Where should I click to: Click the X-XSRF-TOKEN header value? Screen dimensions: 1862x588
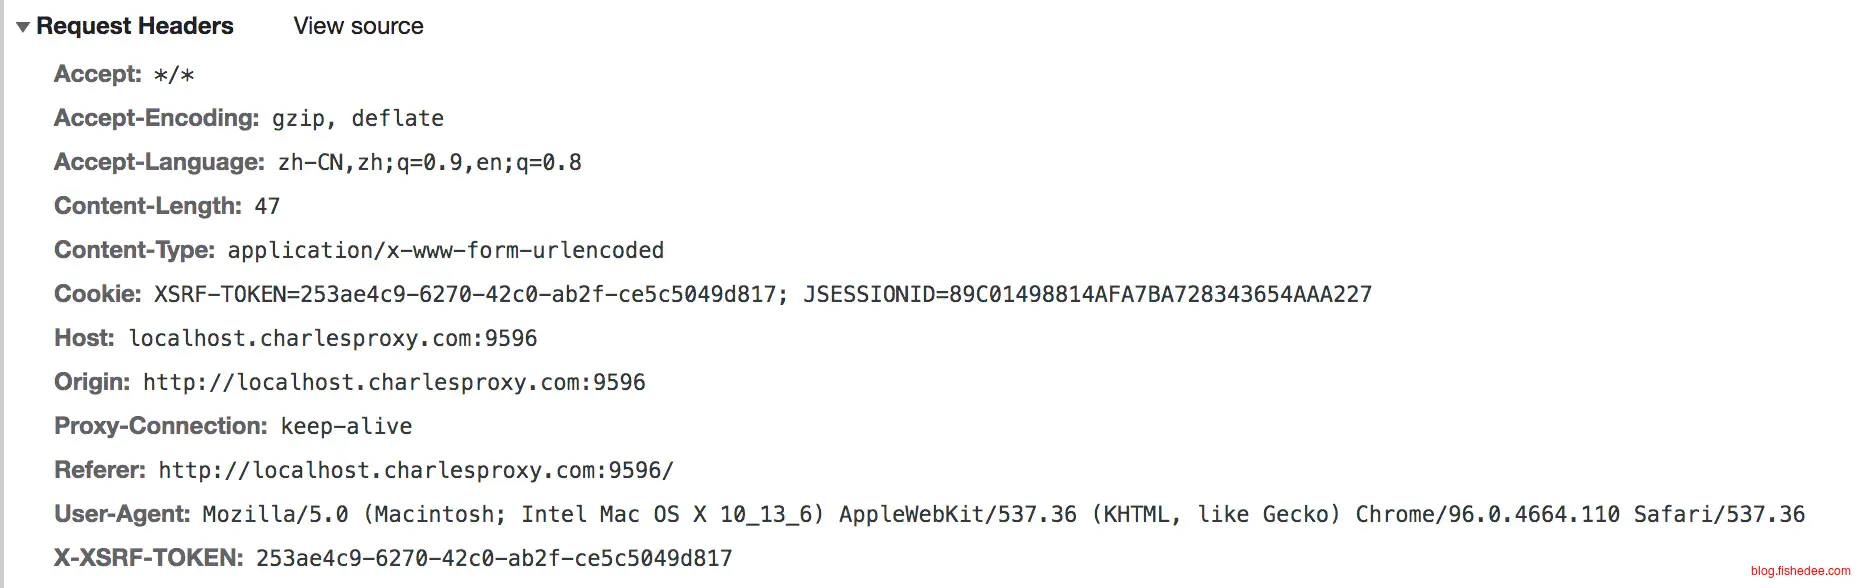(x=494, y=558)
